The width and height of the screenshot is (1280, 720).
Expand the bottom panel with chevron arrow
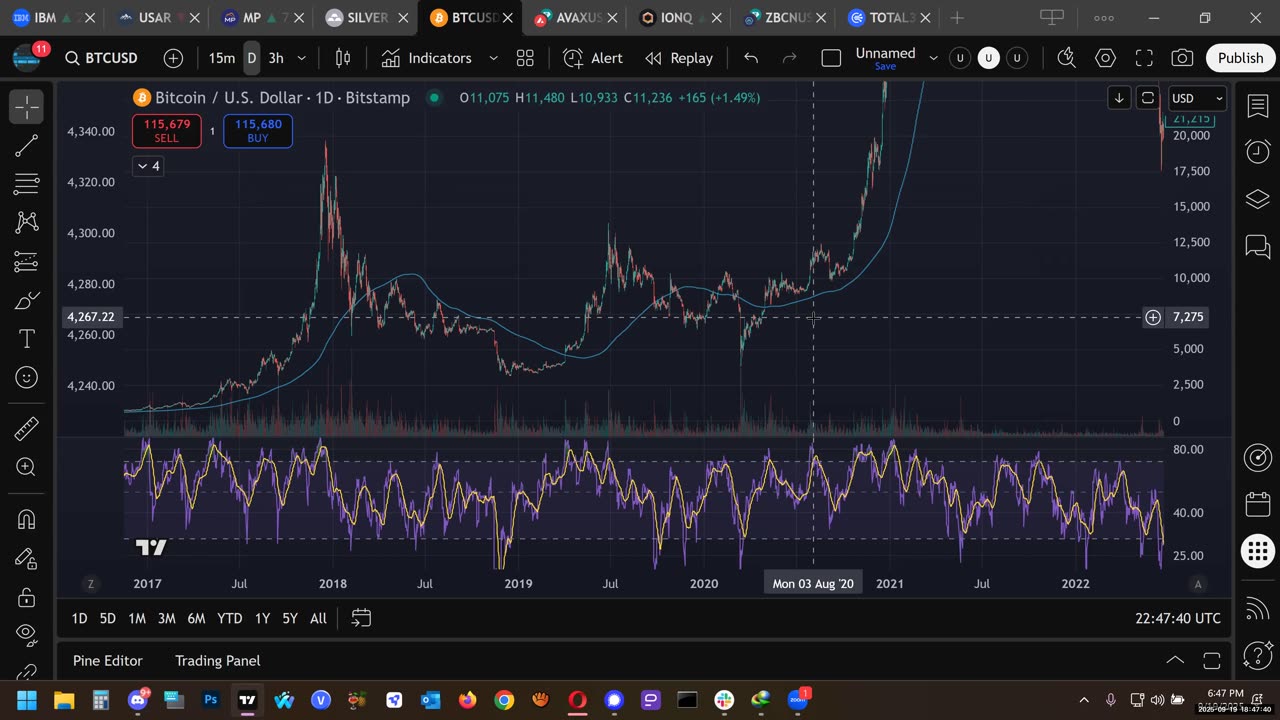point(1175,660)
